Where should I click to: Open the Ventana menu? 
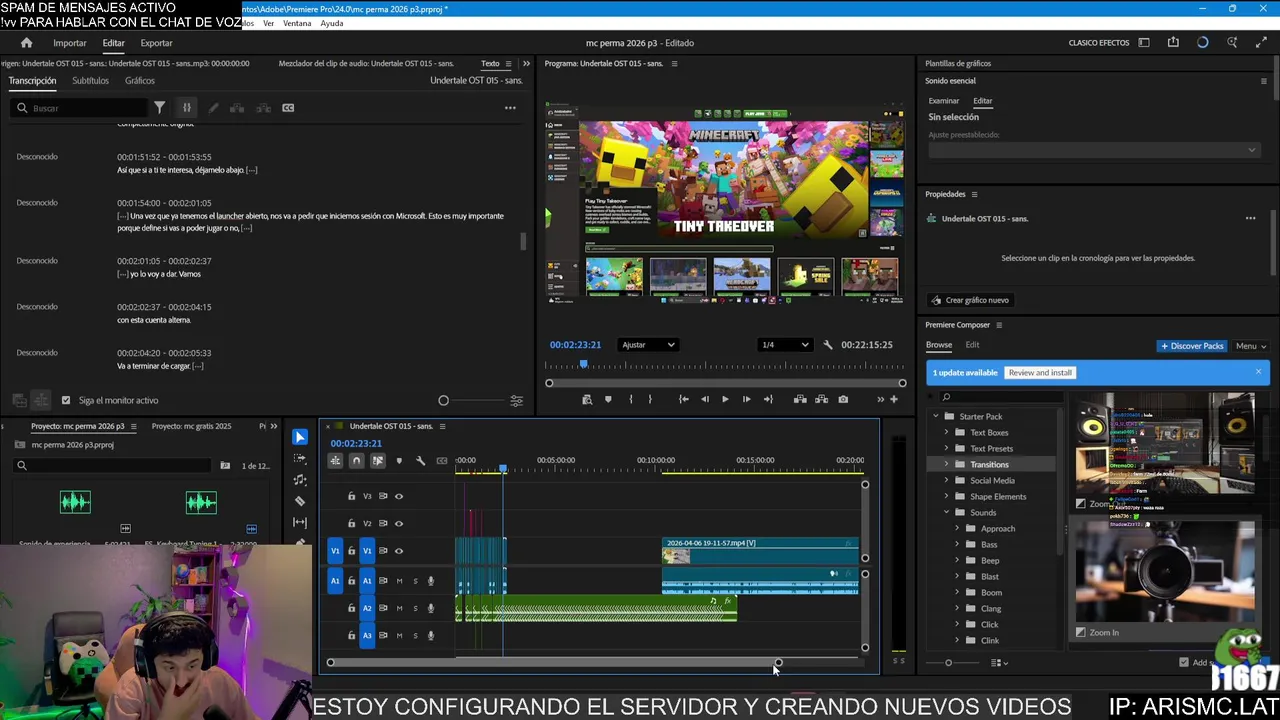[x=297, y=23]
